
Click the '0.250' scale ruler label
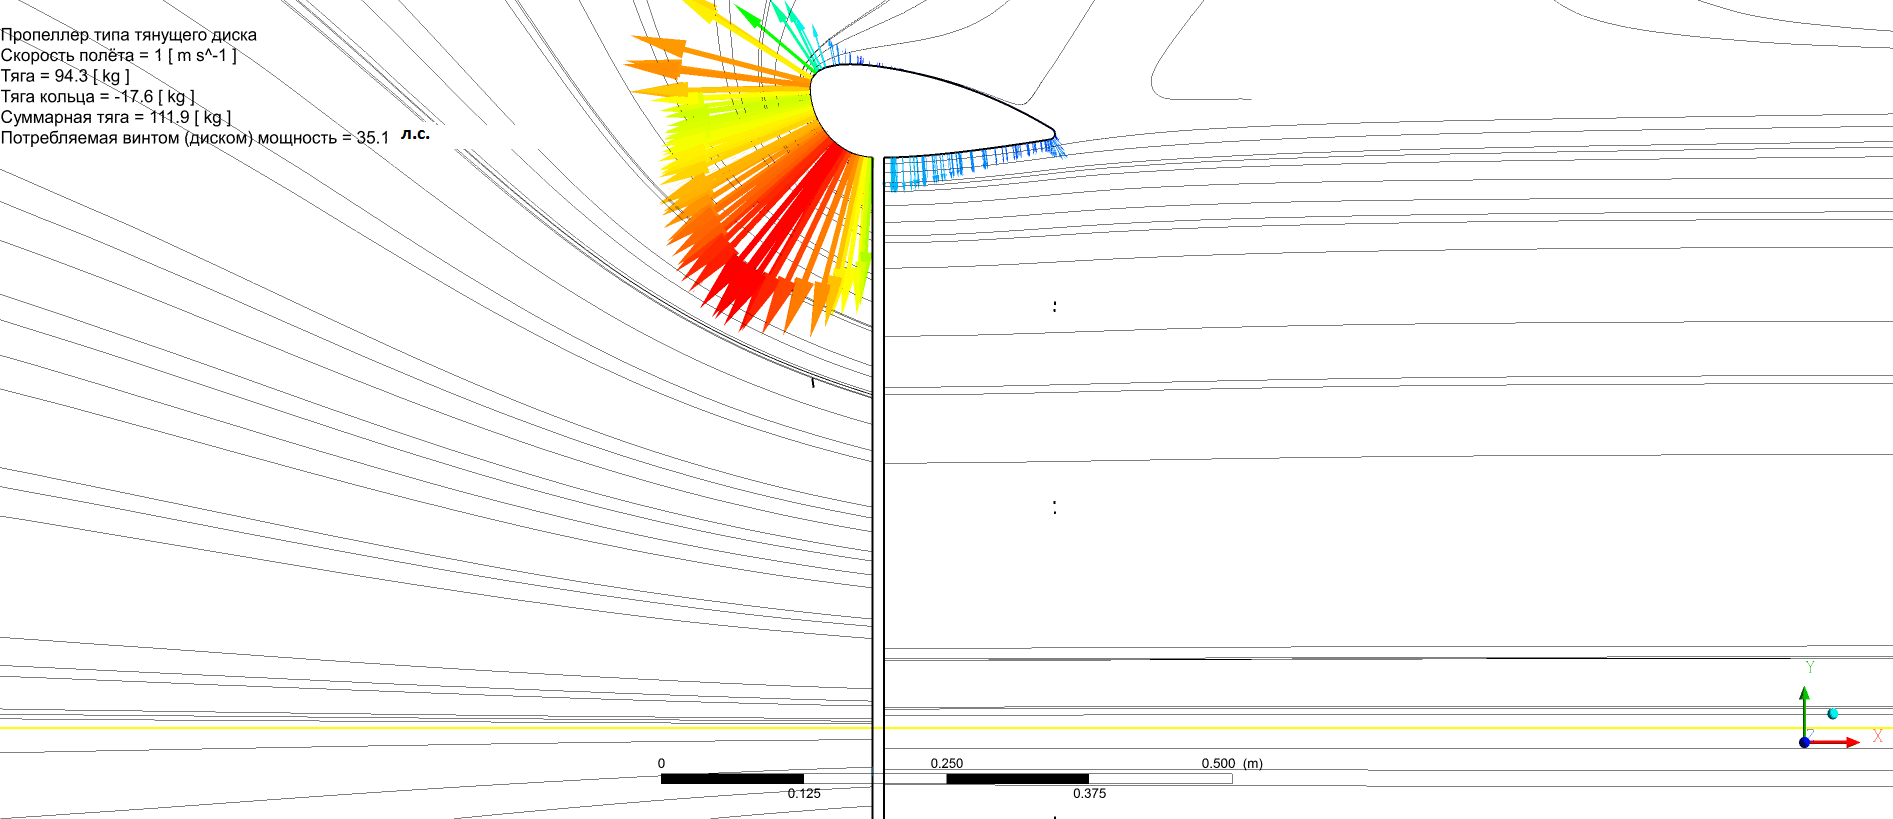coord(946,763)
